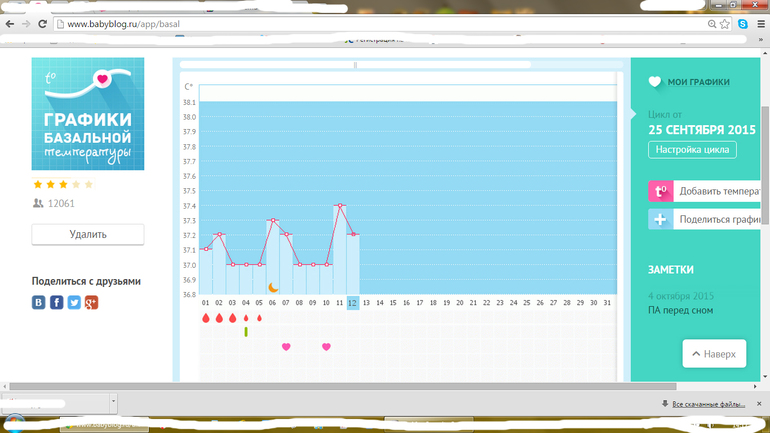770x433 pixels.
Task: Open the Все скачанные файлы link
Action: (708, 404)
